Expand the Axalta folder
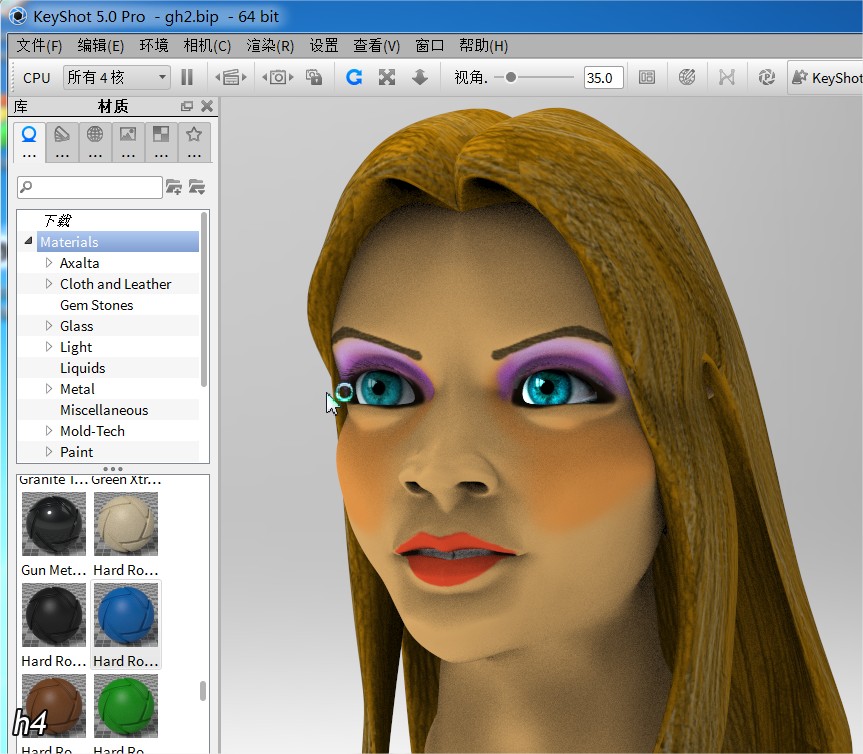Image resolution: width=863 pixels, height=754 pixels. 49,263
